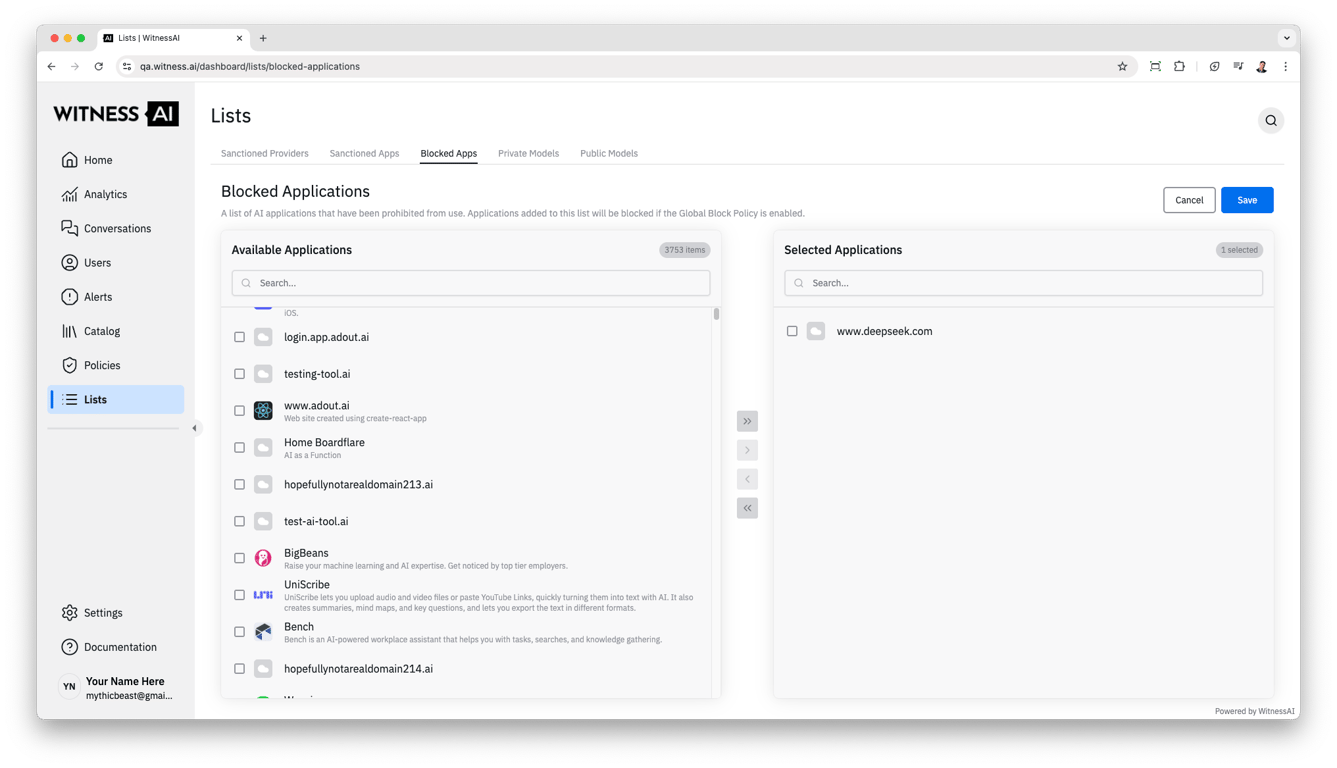Click the Save button
The image size is (1337, 768).
pyautogui.click(x=1247, y=200)
